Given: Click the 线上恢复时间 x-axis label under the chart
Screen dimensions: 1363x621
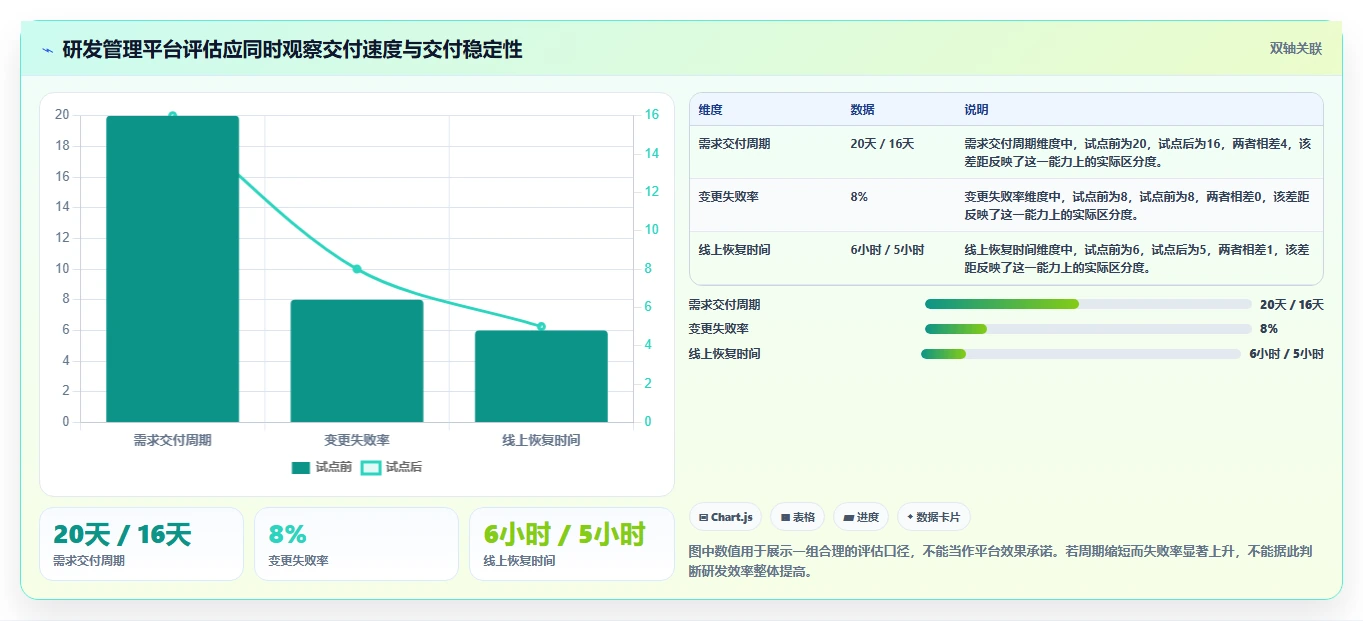Looking at the screenshot, I should click(541, 440).
